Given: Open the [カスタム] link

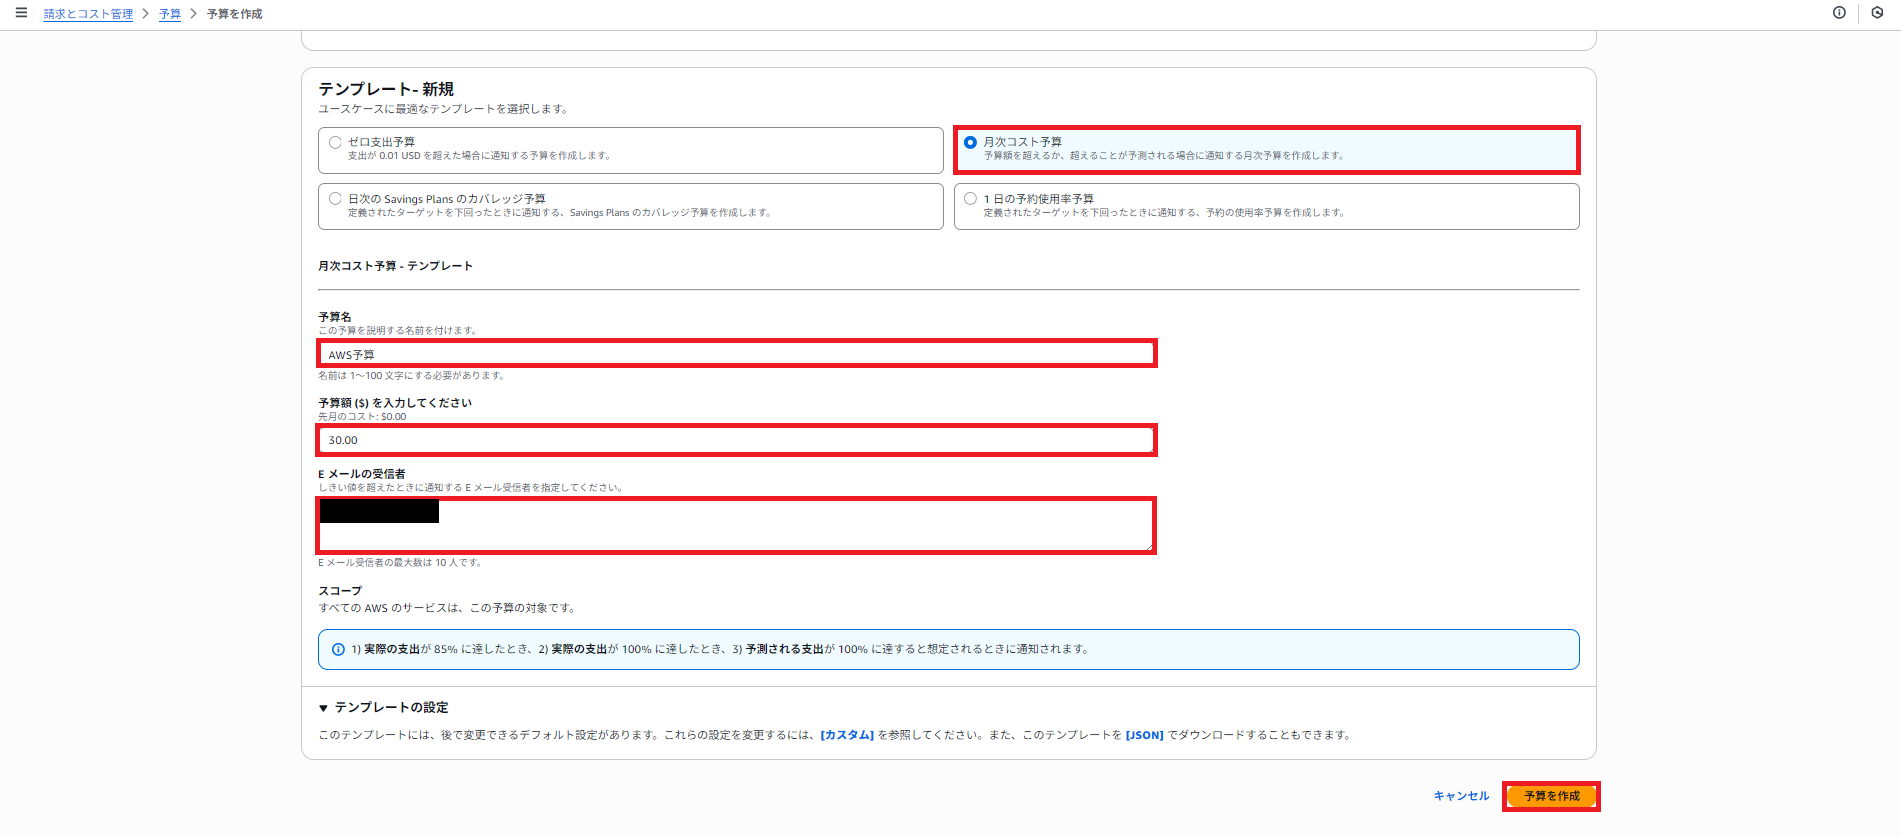Looking at the screenshot, I should [847, 735].
